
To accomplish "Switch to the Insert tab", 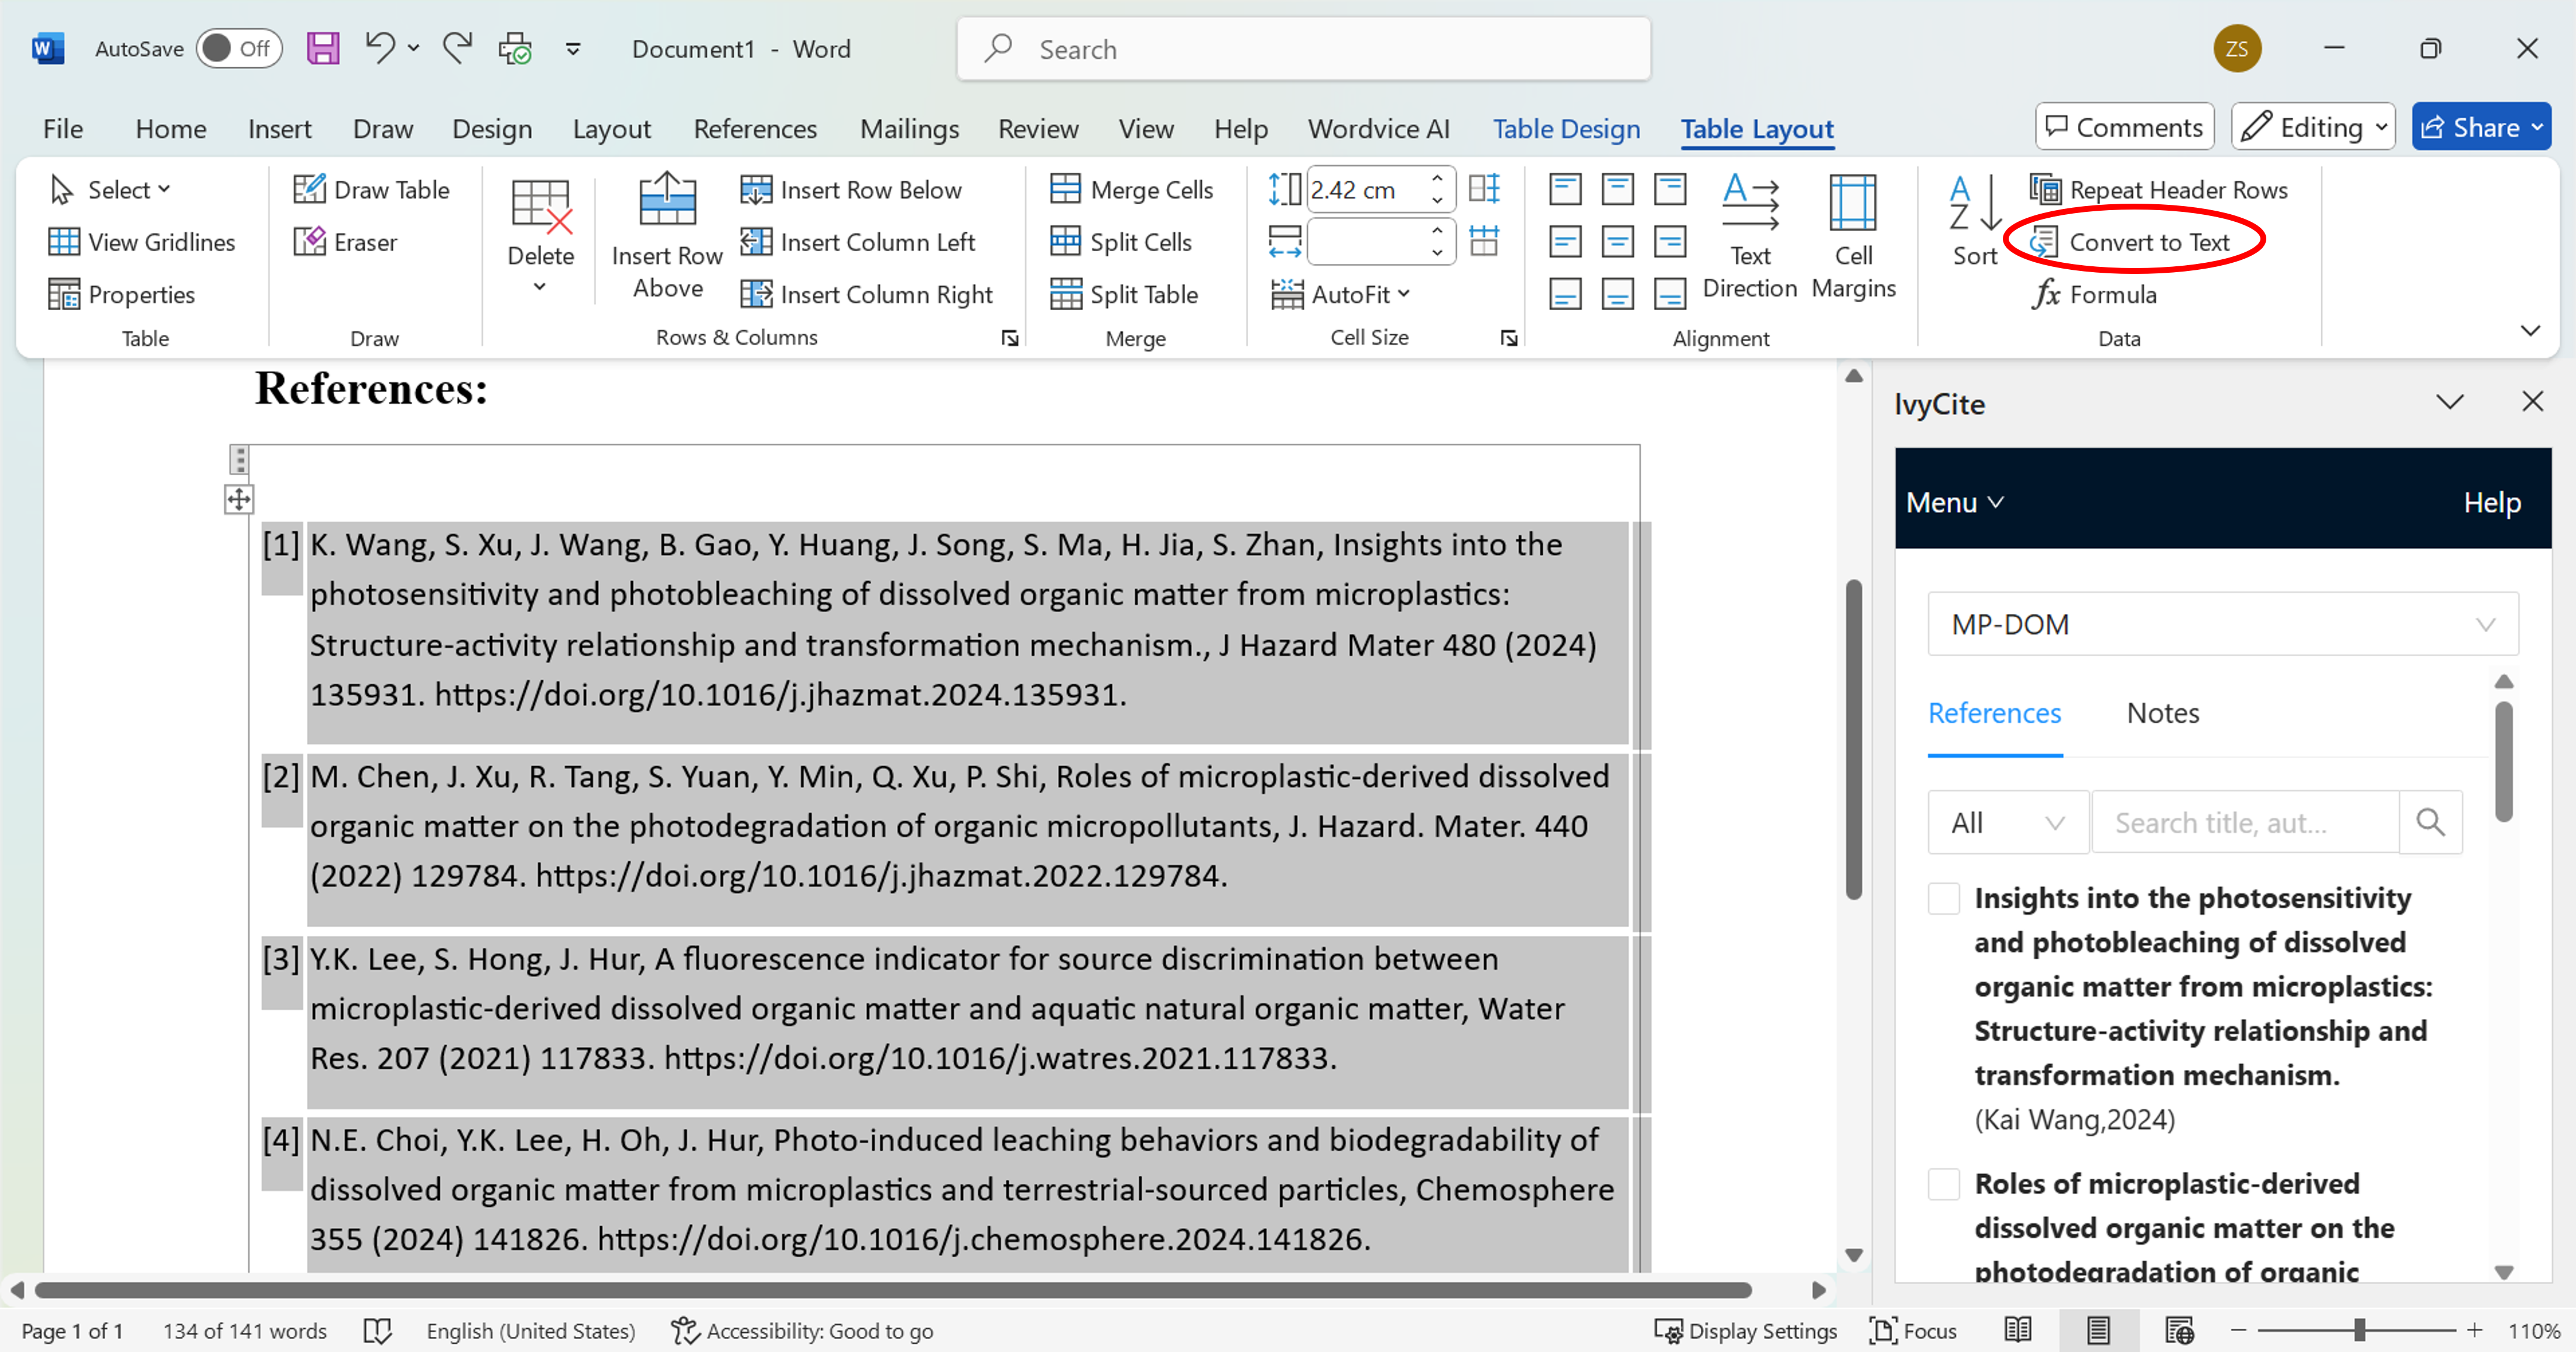I will [x=279, y=129].
